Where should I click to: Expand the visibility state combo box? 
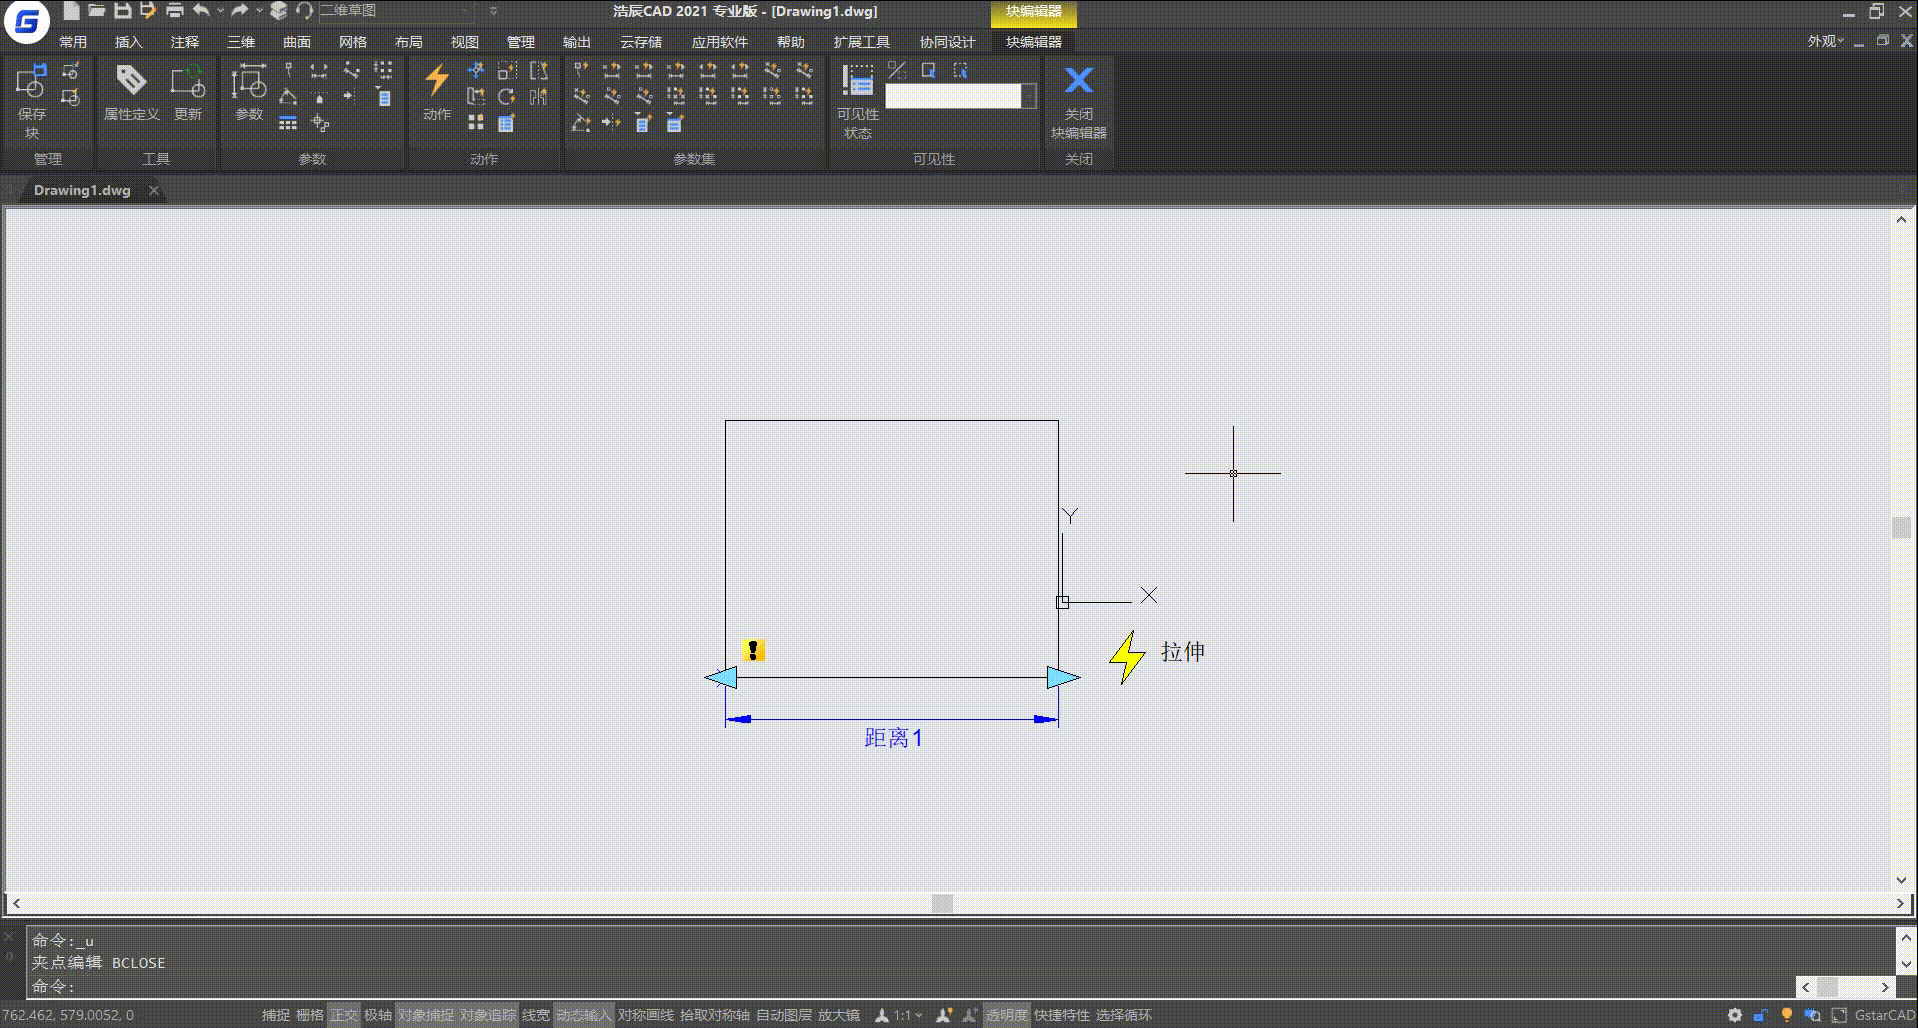point(1028,96)
